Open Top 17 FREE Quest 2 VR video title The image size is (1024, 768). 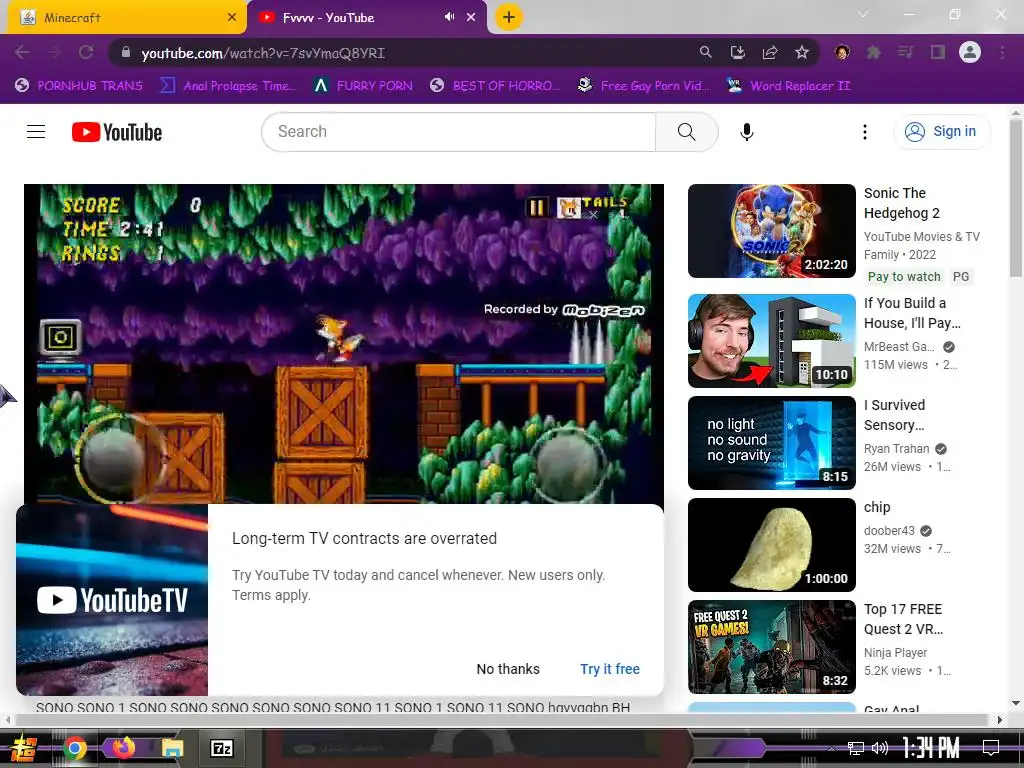click(903, 619)
